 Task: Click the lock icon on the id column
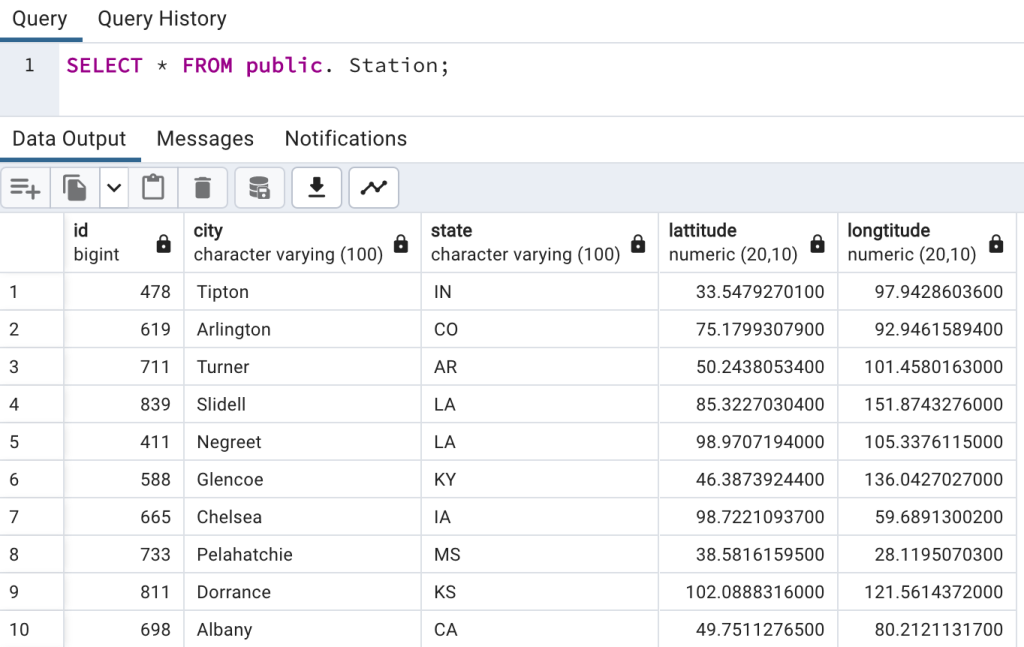162,243
